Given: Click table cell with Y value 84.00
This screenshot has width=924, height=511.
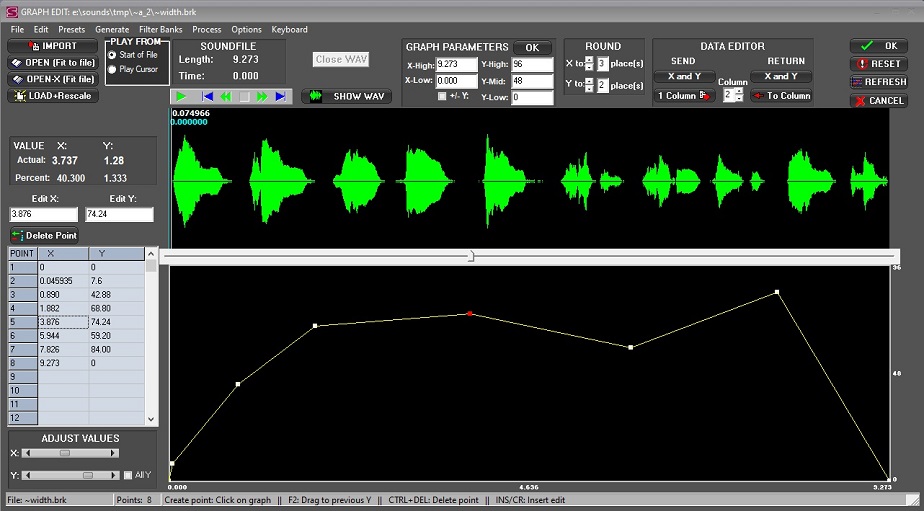Looking at the screenshot, I should 117,350.
